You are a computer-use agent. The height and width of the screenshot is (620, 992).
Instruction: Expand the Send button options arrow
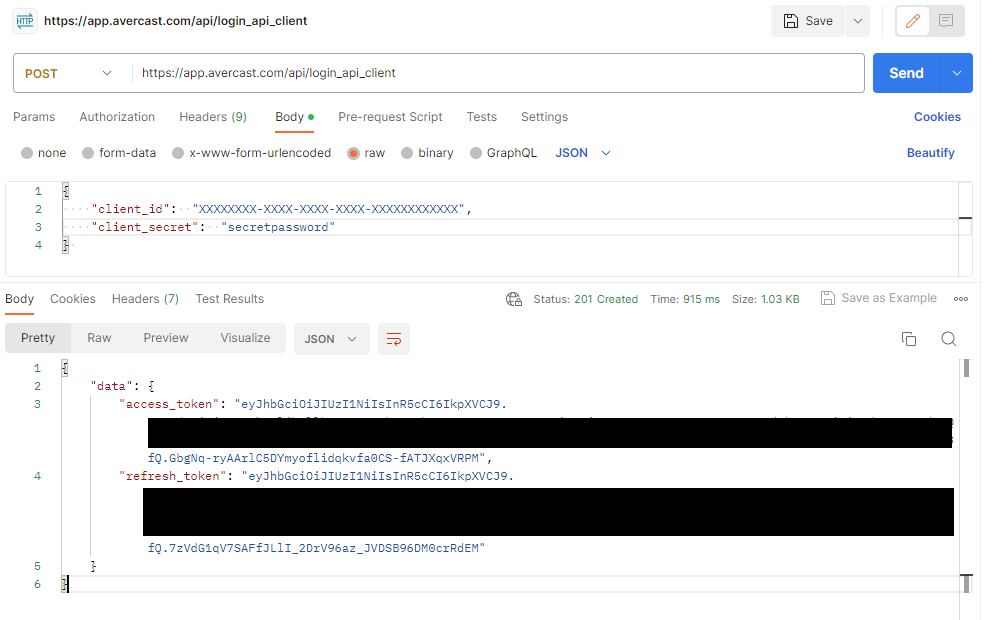[957, 73]
